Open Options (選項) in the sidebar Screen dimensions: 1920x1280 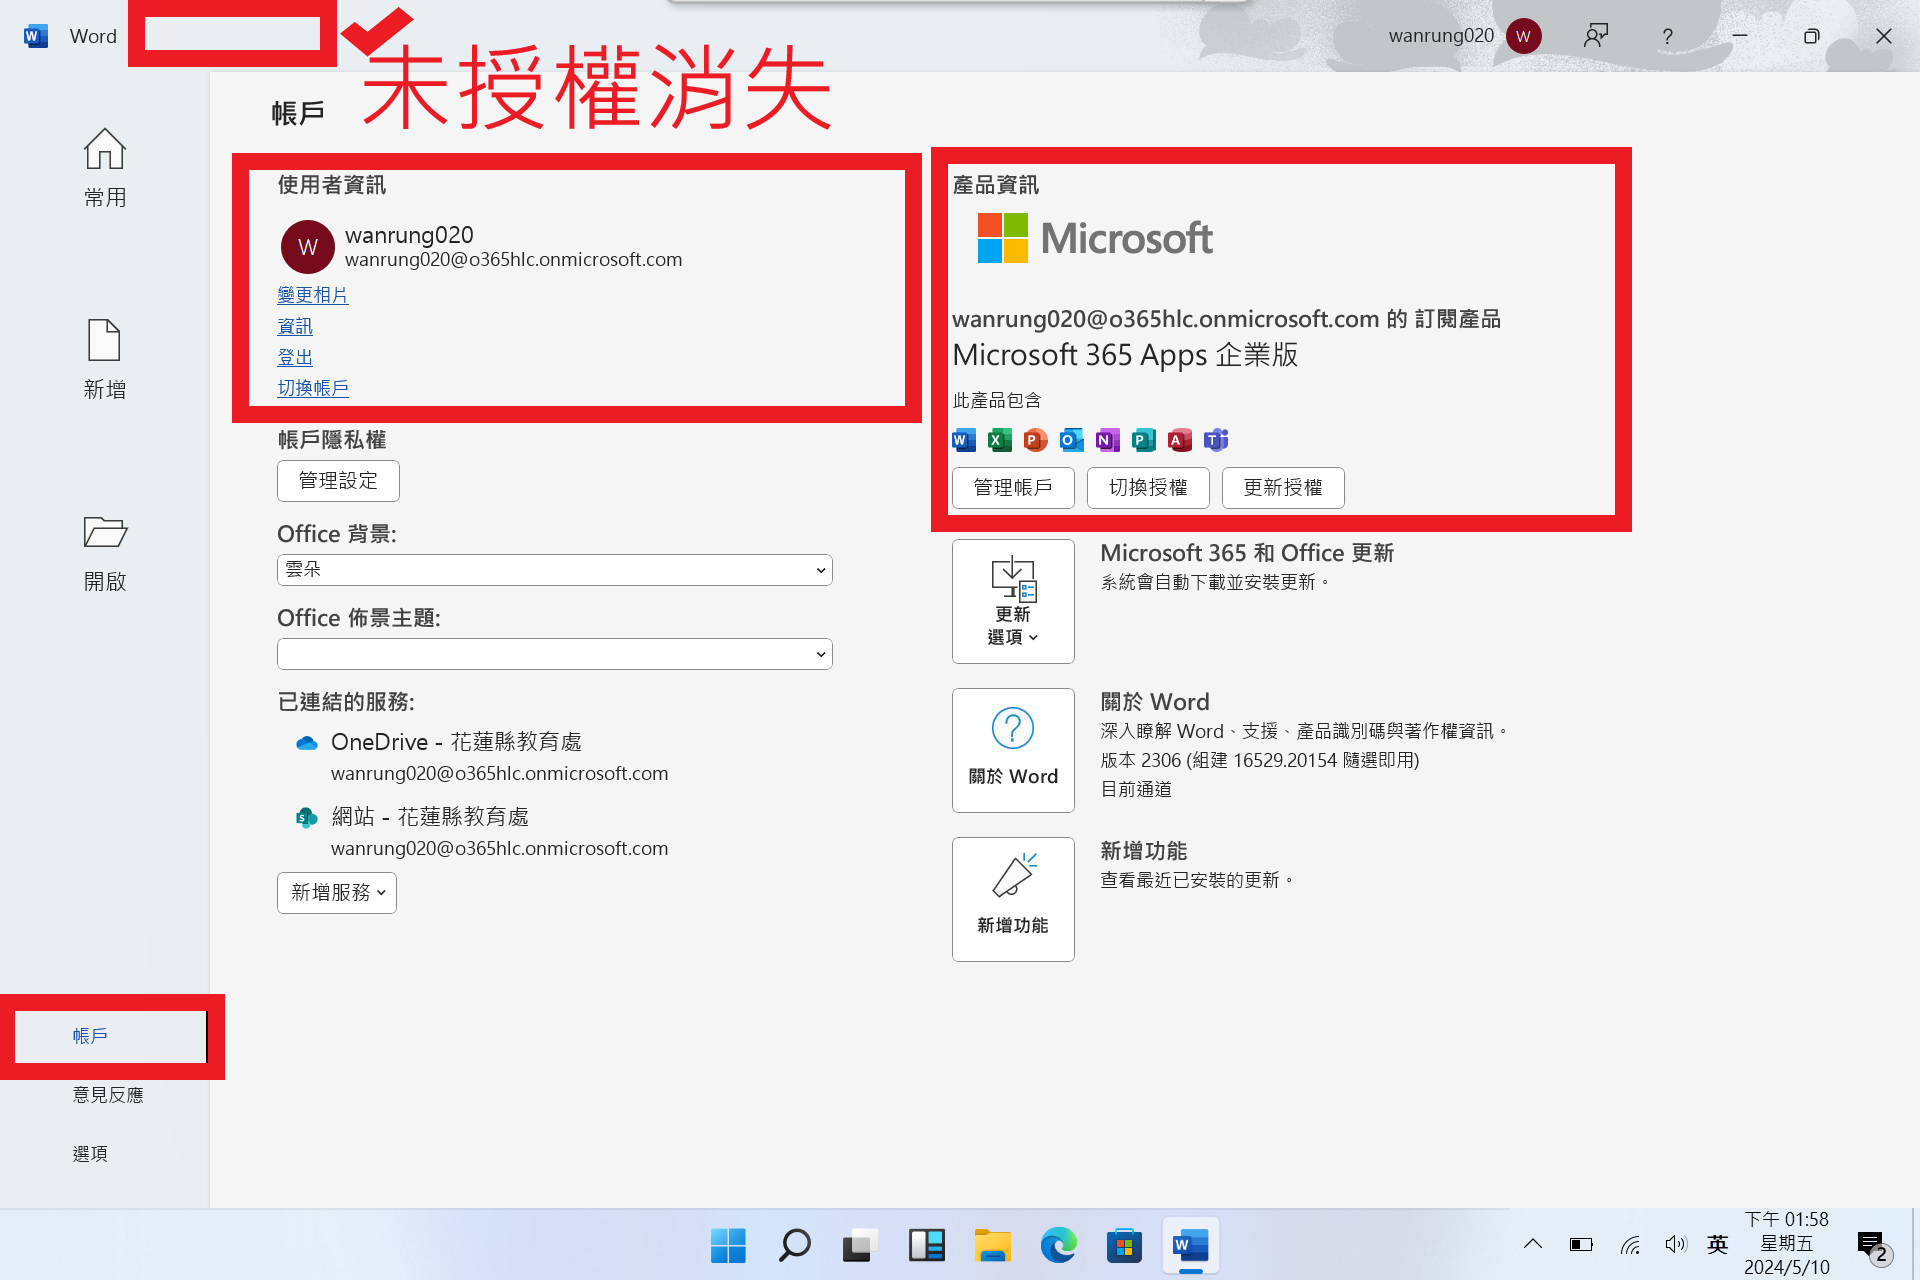coord(90,1154)
